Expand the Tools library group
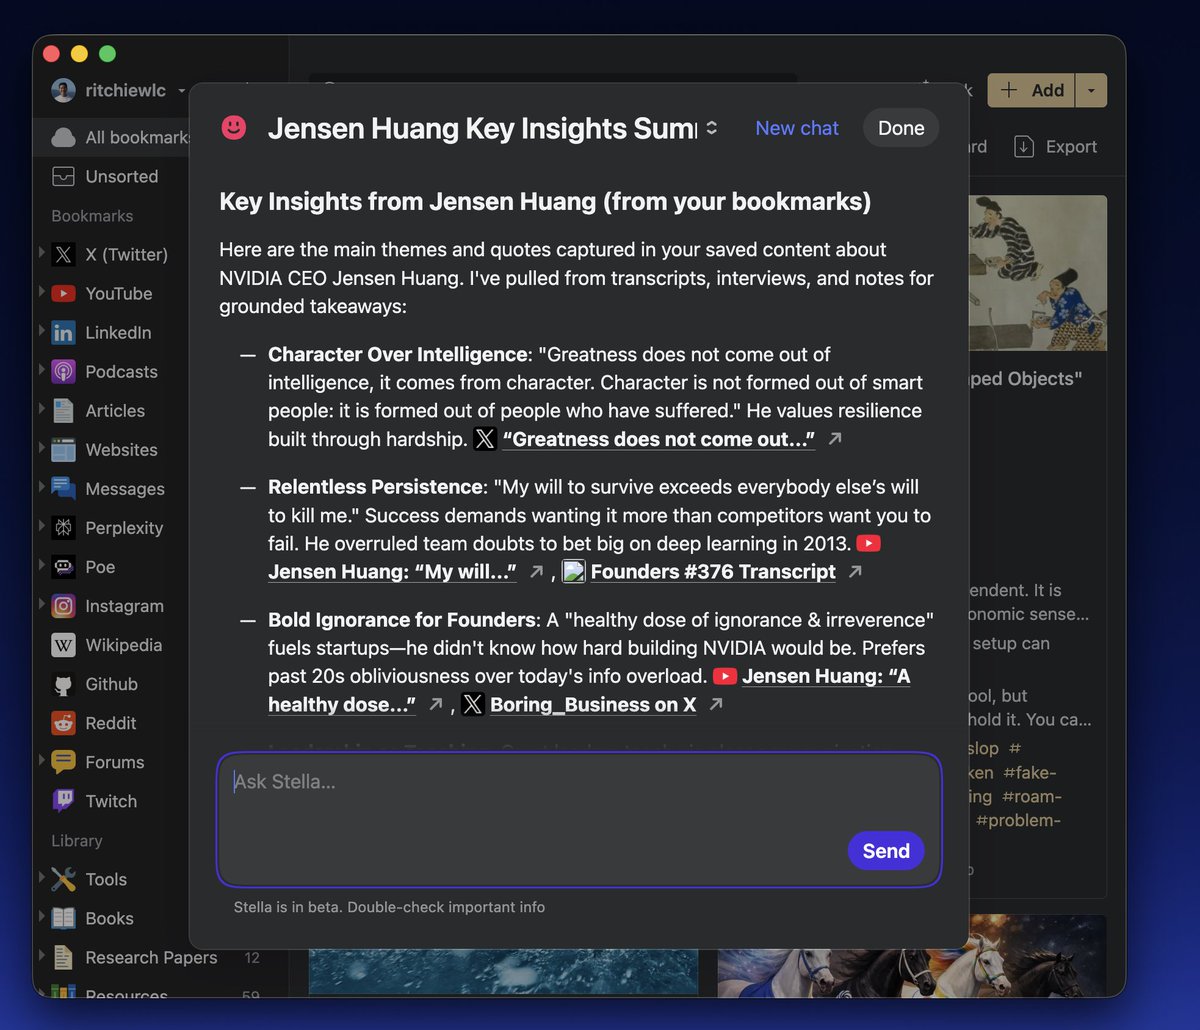The width and height of the screenshot is (1200, 1030). click(x=42, y=877)
